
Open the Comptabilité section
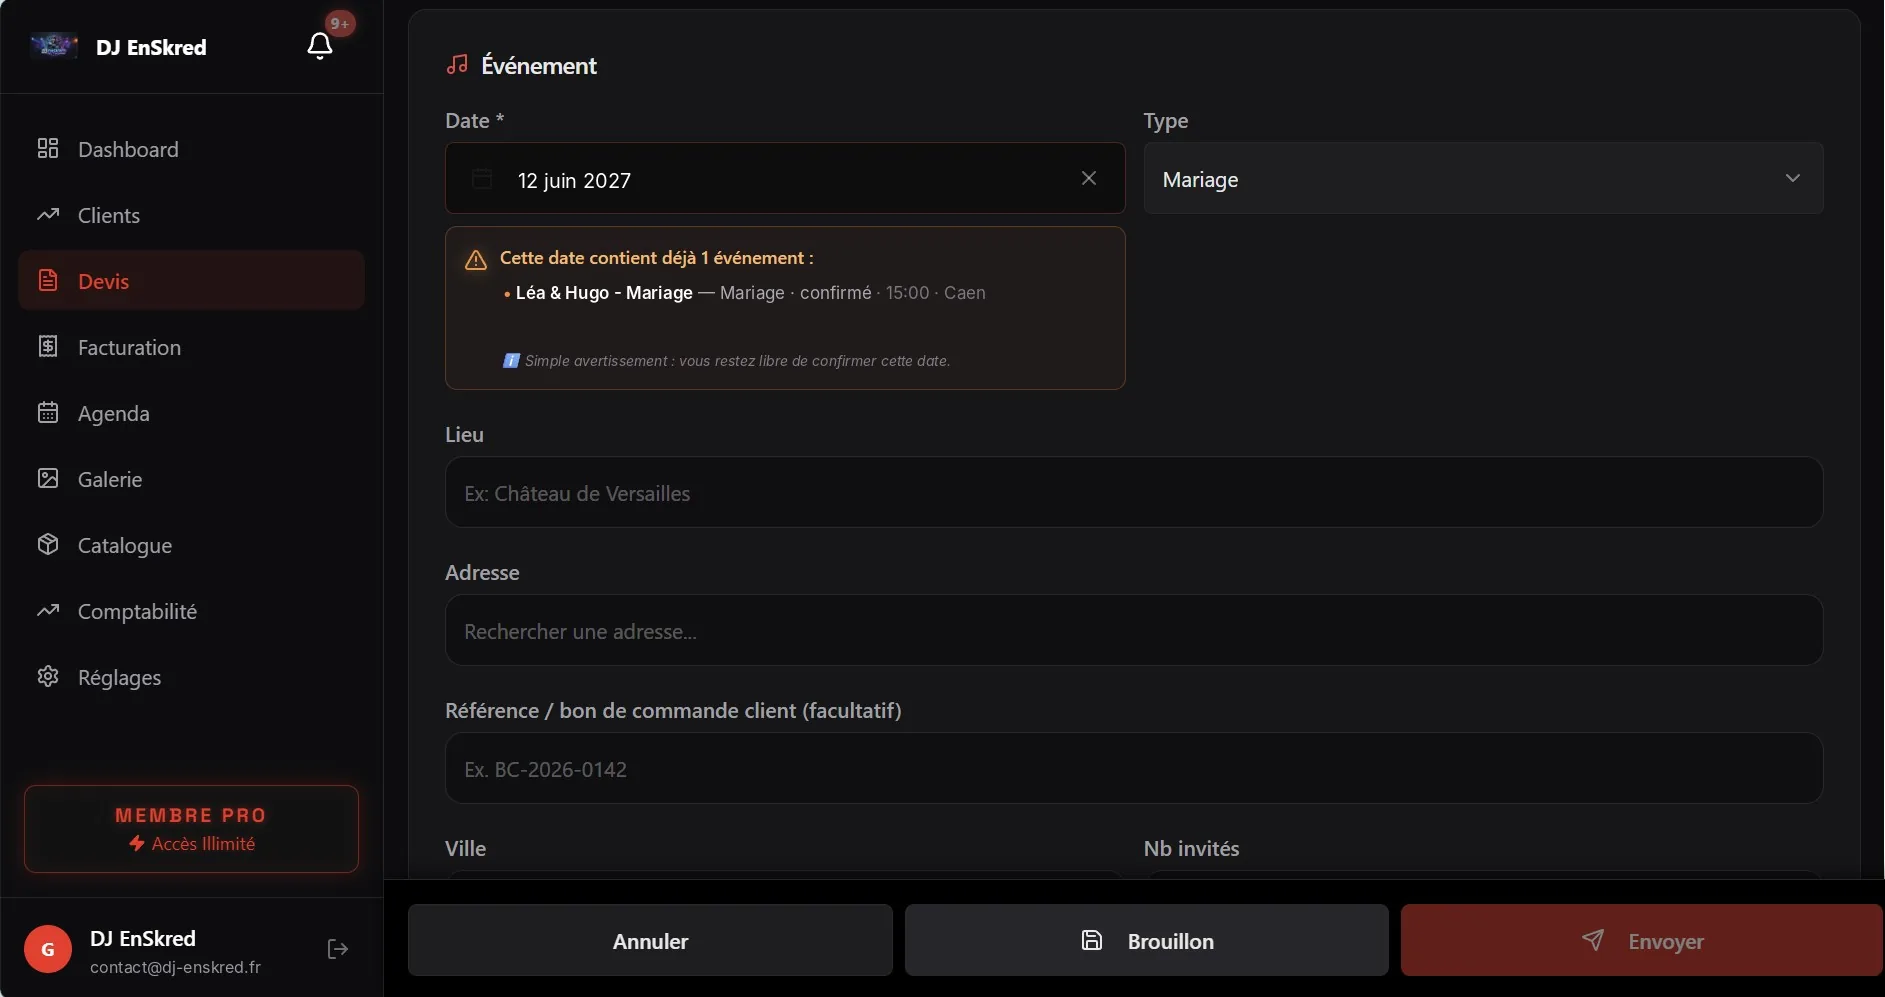(x=191, y=611)
